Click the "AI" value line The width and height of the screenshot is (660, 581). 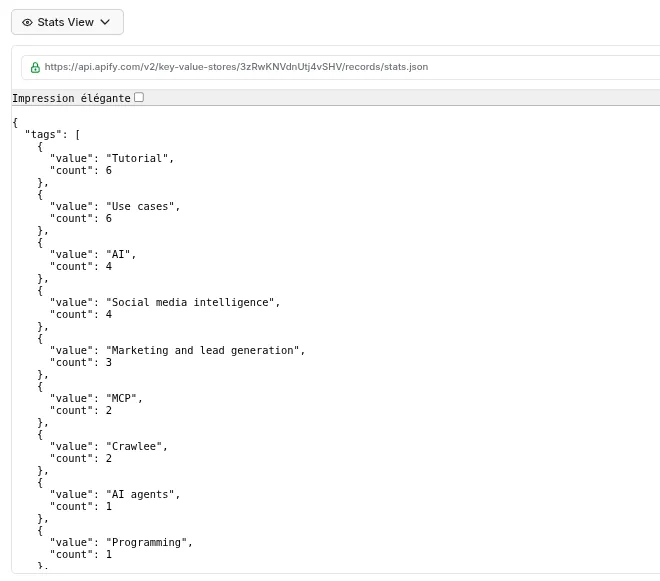click(x=93, y=254)
